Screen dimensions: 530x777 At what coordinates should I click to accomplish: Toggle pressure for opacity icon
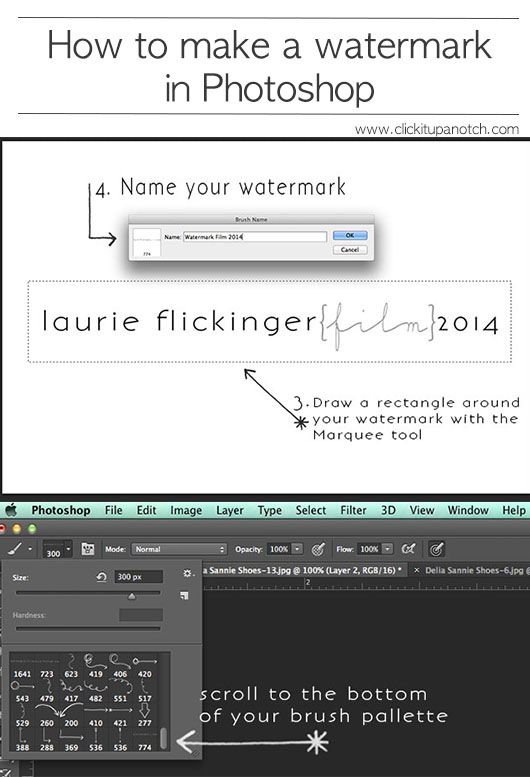pos(318,549)
